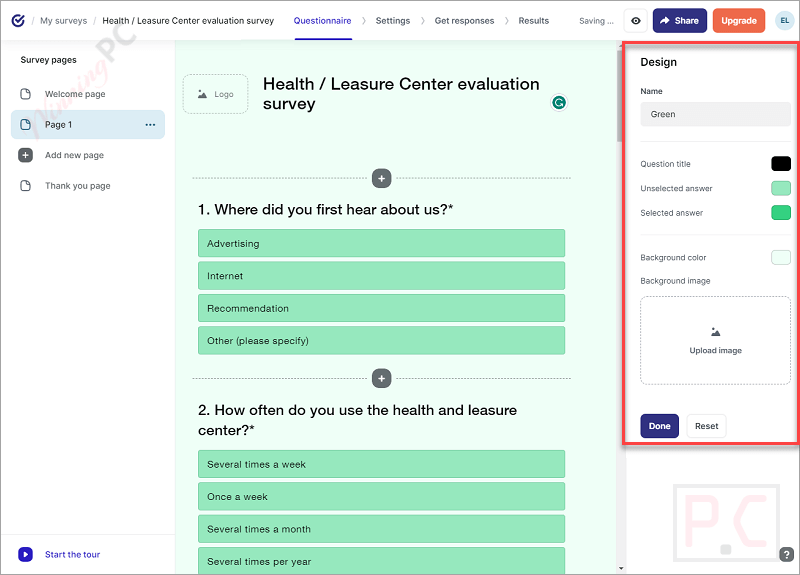The image size is (800, 575).
Task: Select Several times per year option
Action: (382, 561)
